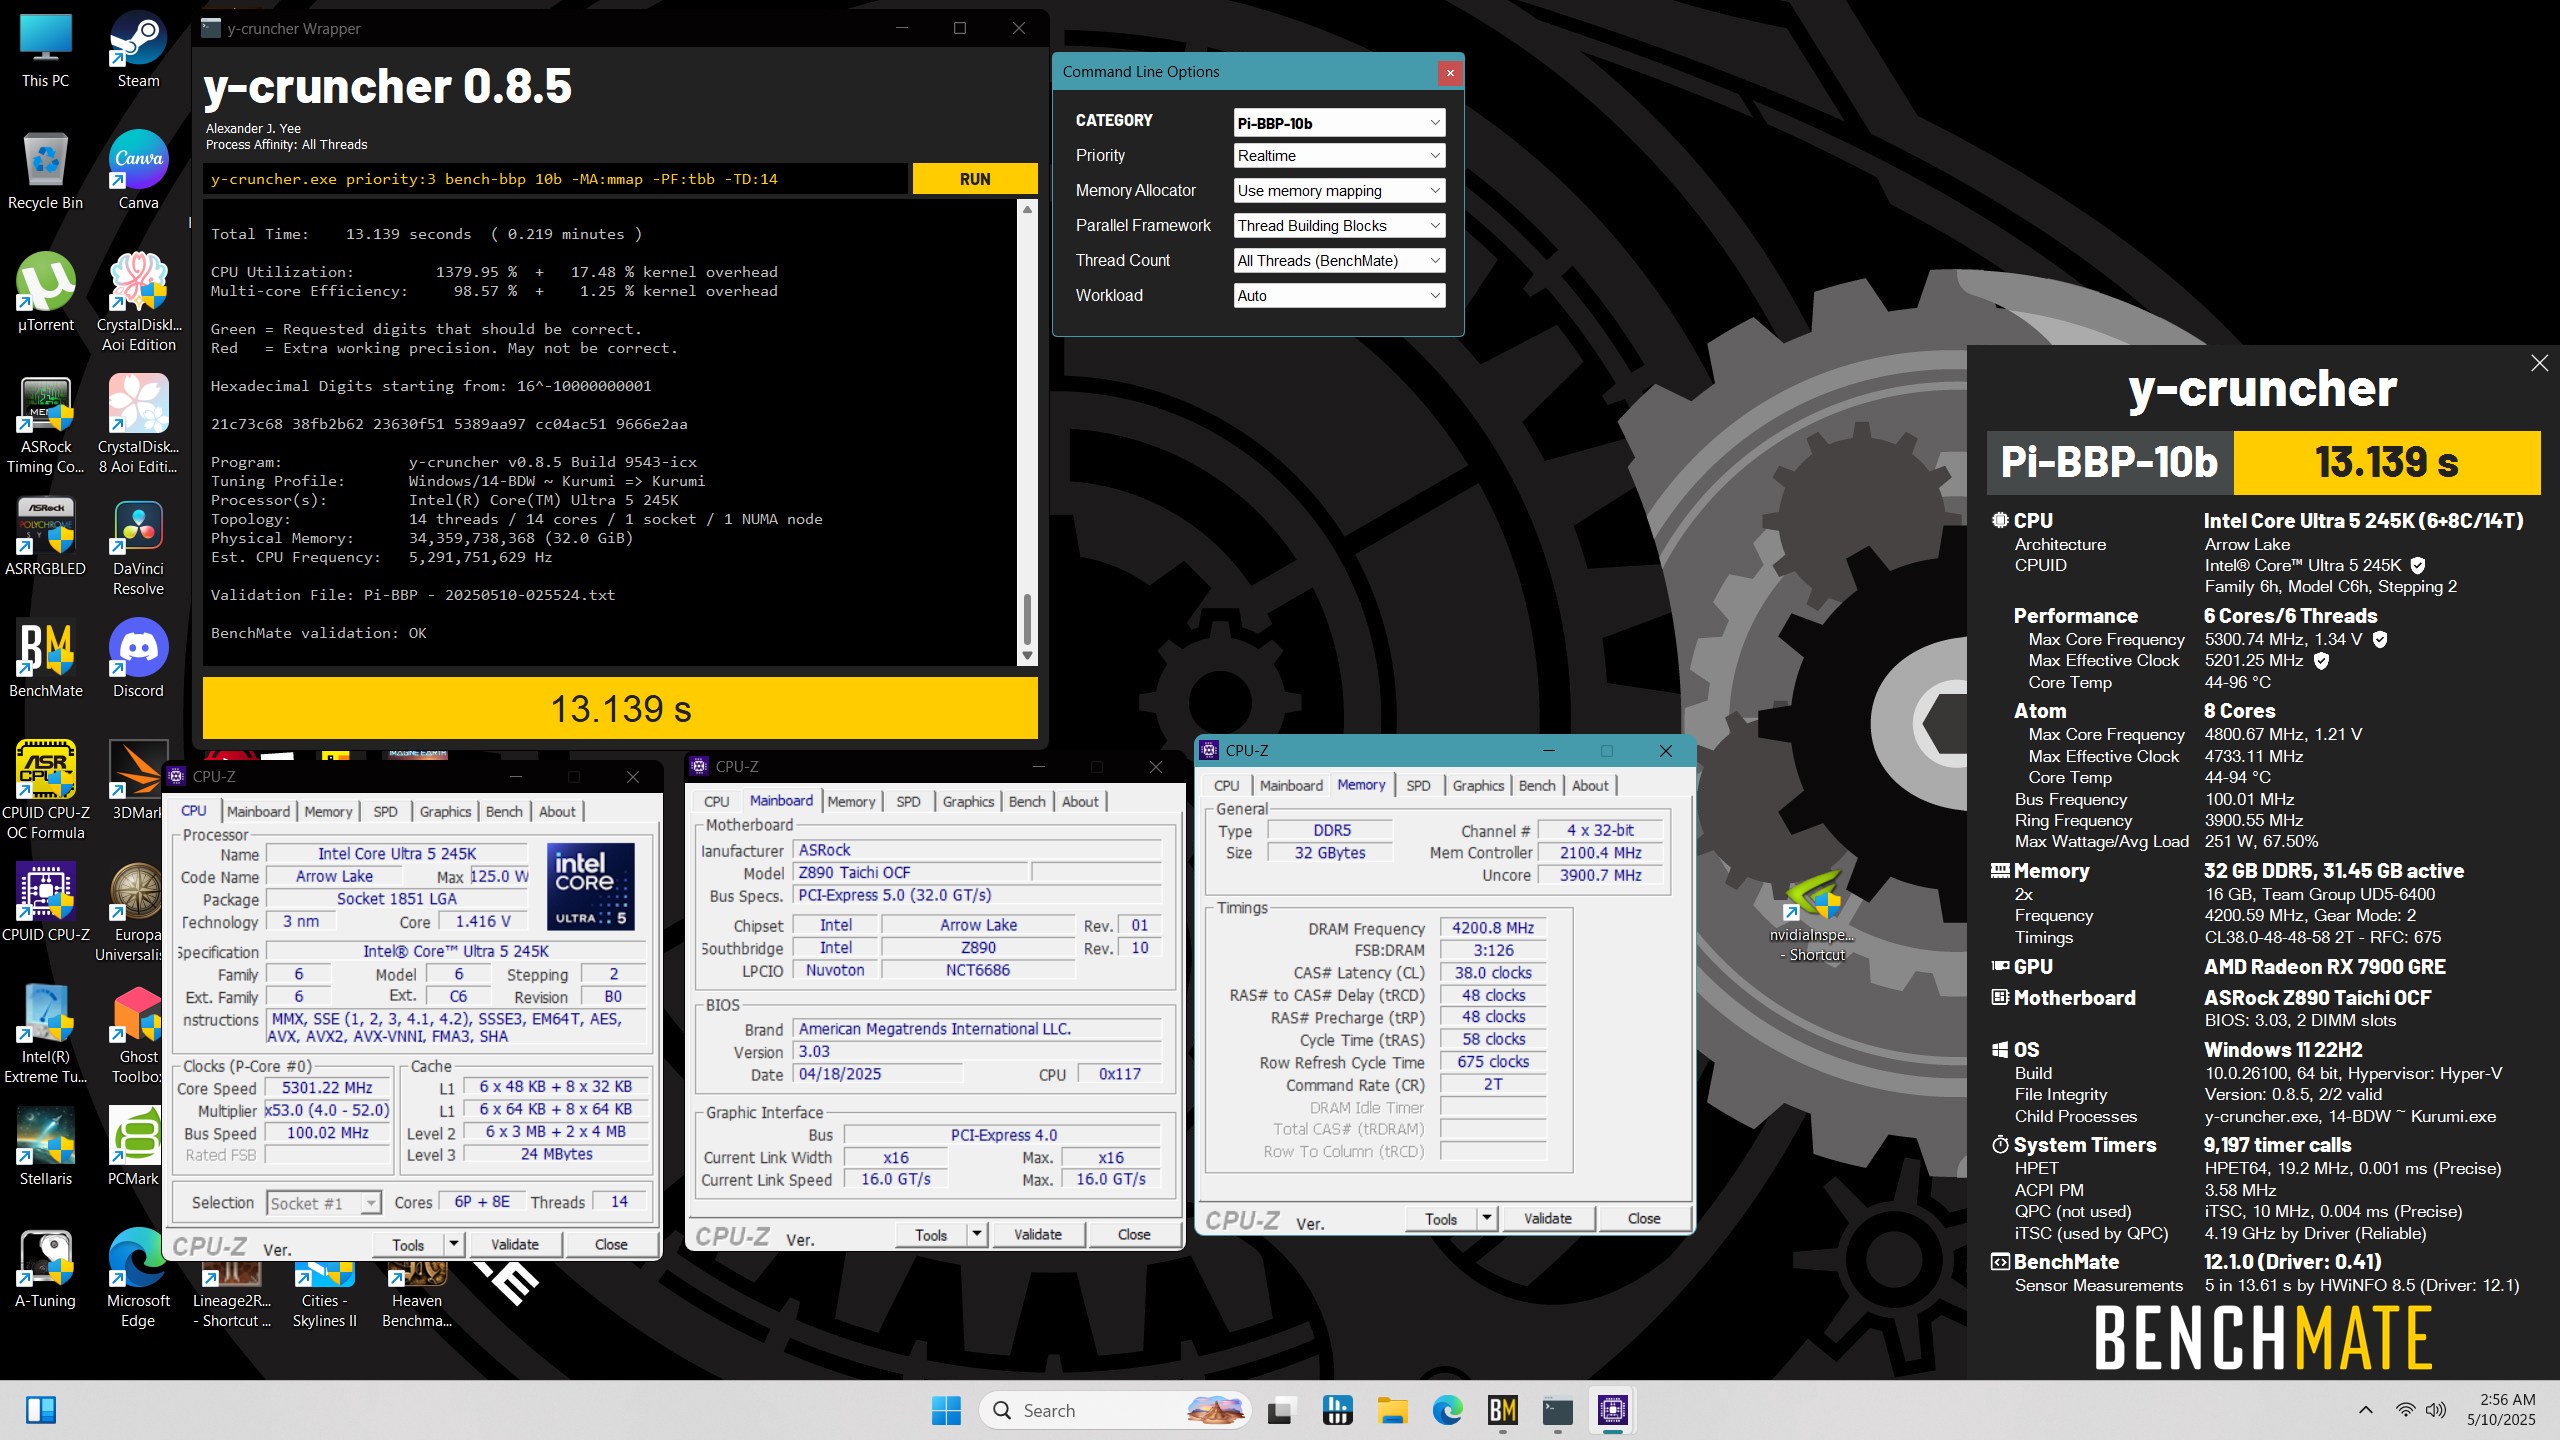Click Validate in left CPU-Z window
Screen dimensions: 2560x1440
pos(515,1244)
